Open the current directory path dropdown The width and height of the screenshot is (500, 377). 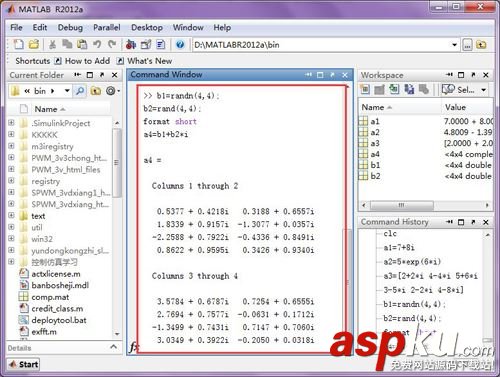tap(454, 45)
